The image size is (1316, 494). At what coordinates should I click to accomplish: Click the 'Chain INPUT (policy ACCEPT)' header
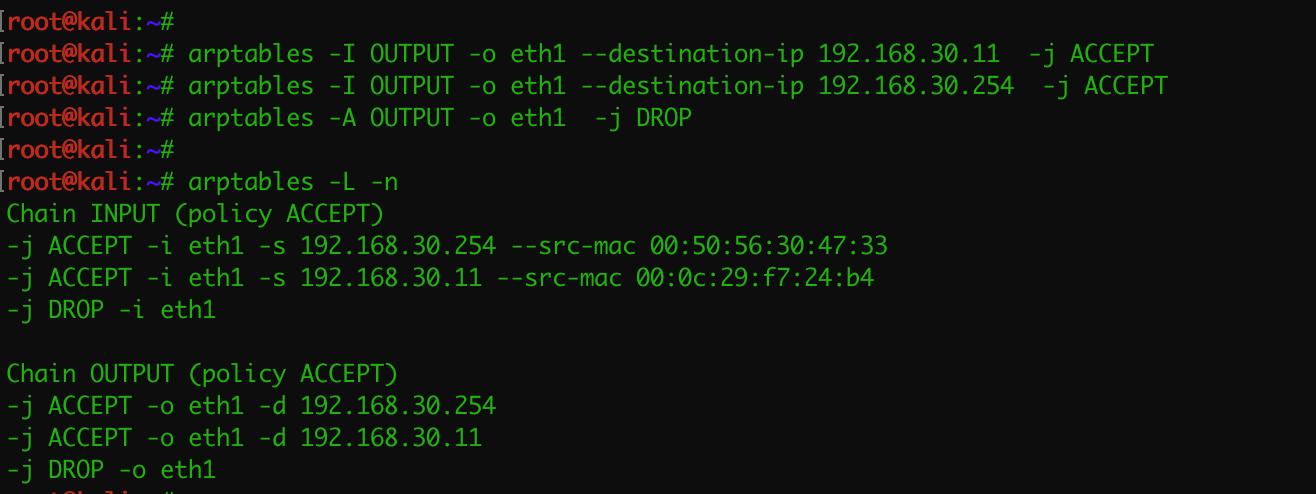[195, 213]
